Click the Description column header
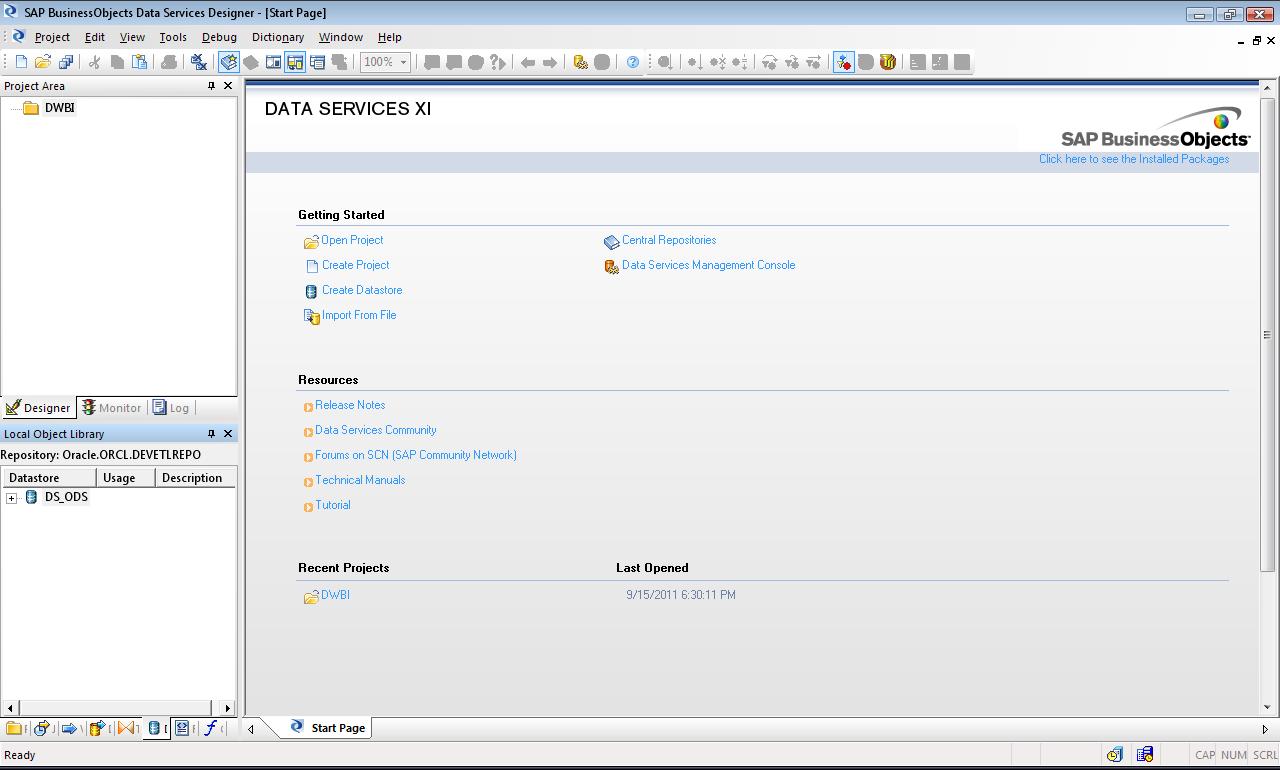 [x=196, y=478]
